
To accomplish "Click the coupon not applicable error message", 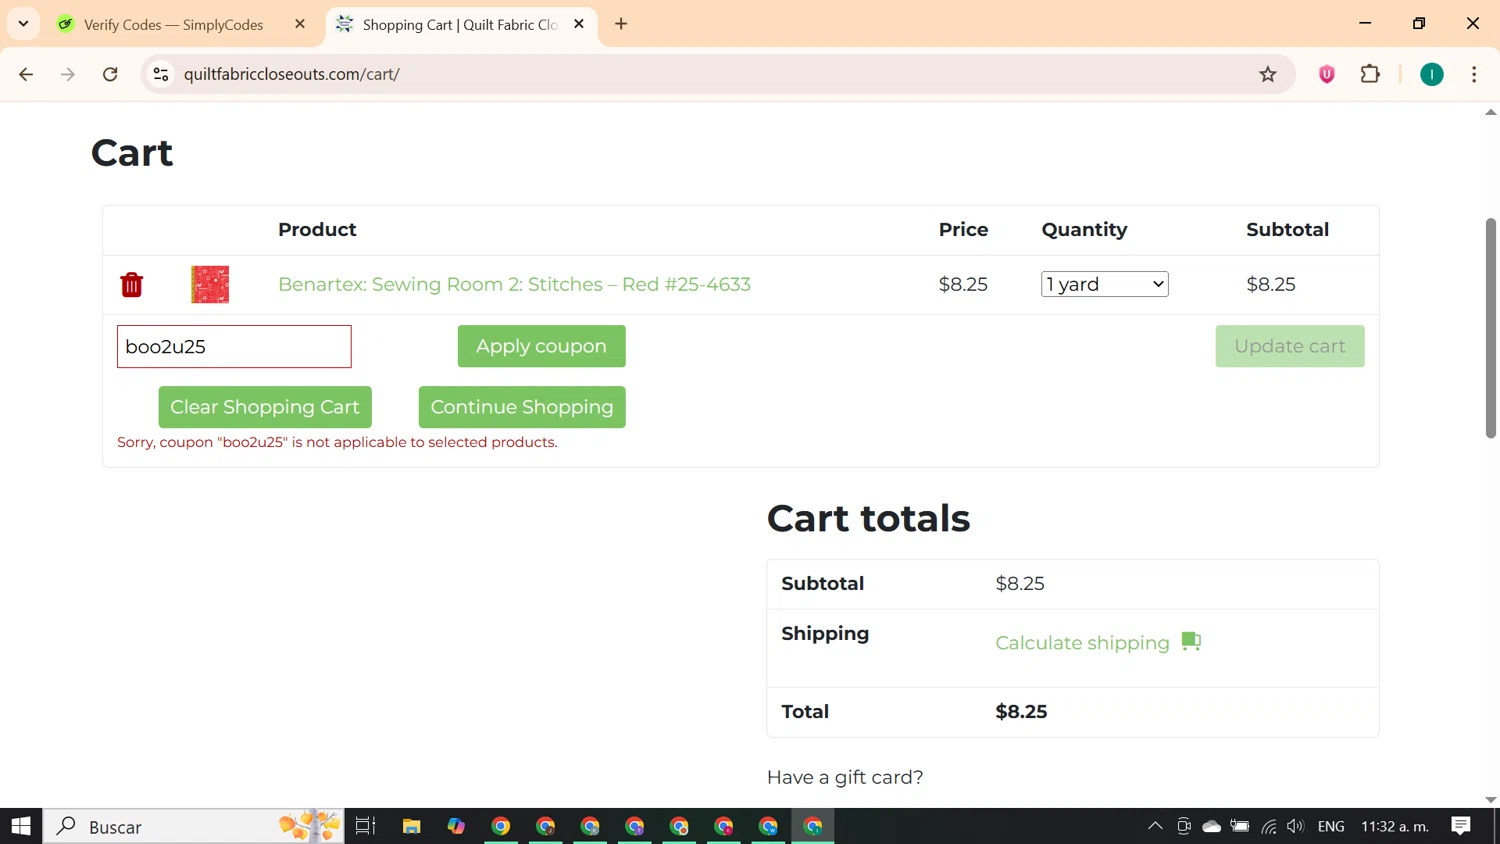I will point(337,442).
